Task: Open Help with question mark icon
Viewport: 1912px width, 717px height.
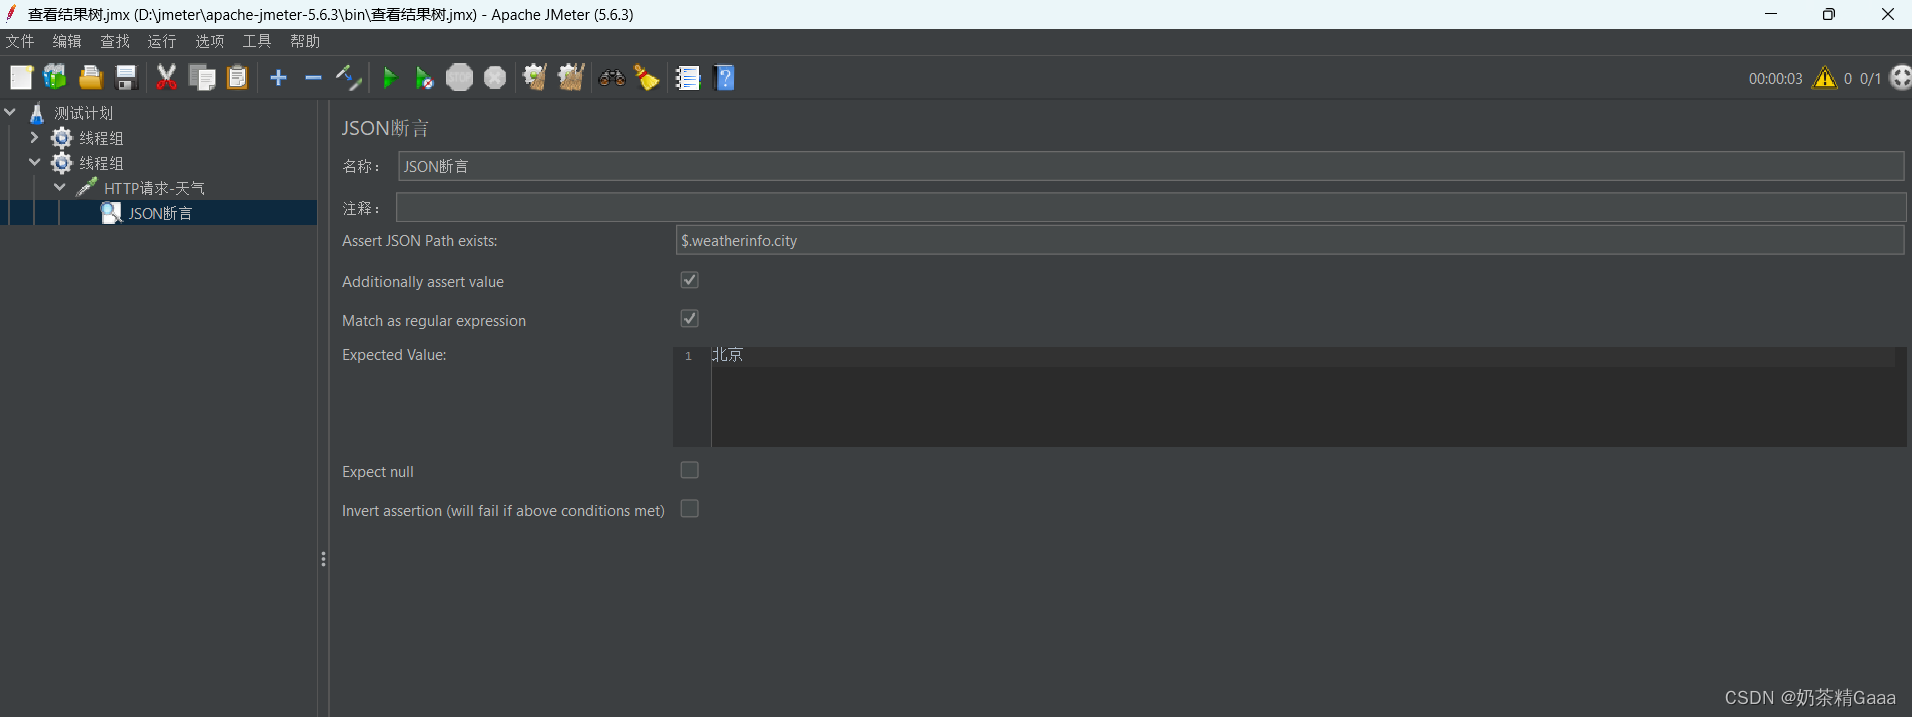Action: click(725, 78)
